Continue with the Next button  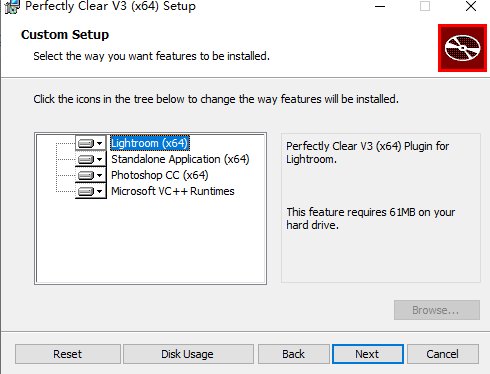pyautogui.click(x=368, y=354)
